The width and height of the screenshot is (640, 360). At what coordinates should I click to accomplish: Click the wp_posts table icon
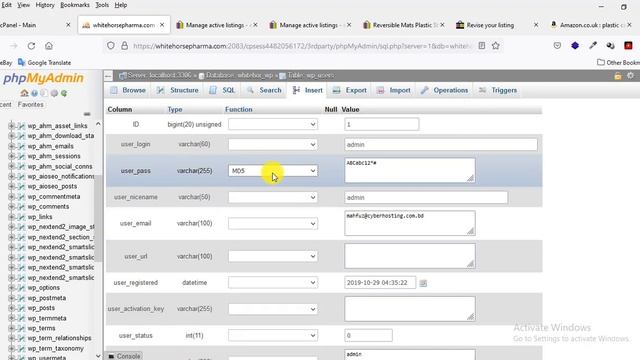[x=22, y=308]
